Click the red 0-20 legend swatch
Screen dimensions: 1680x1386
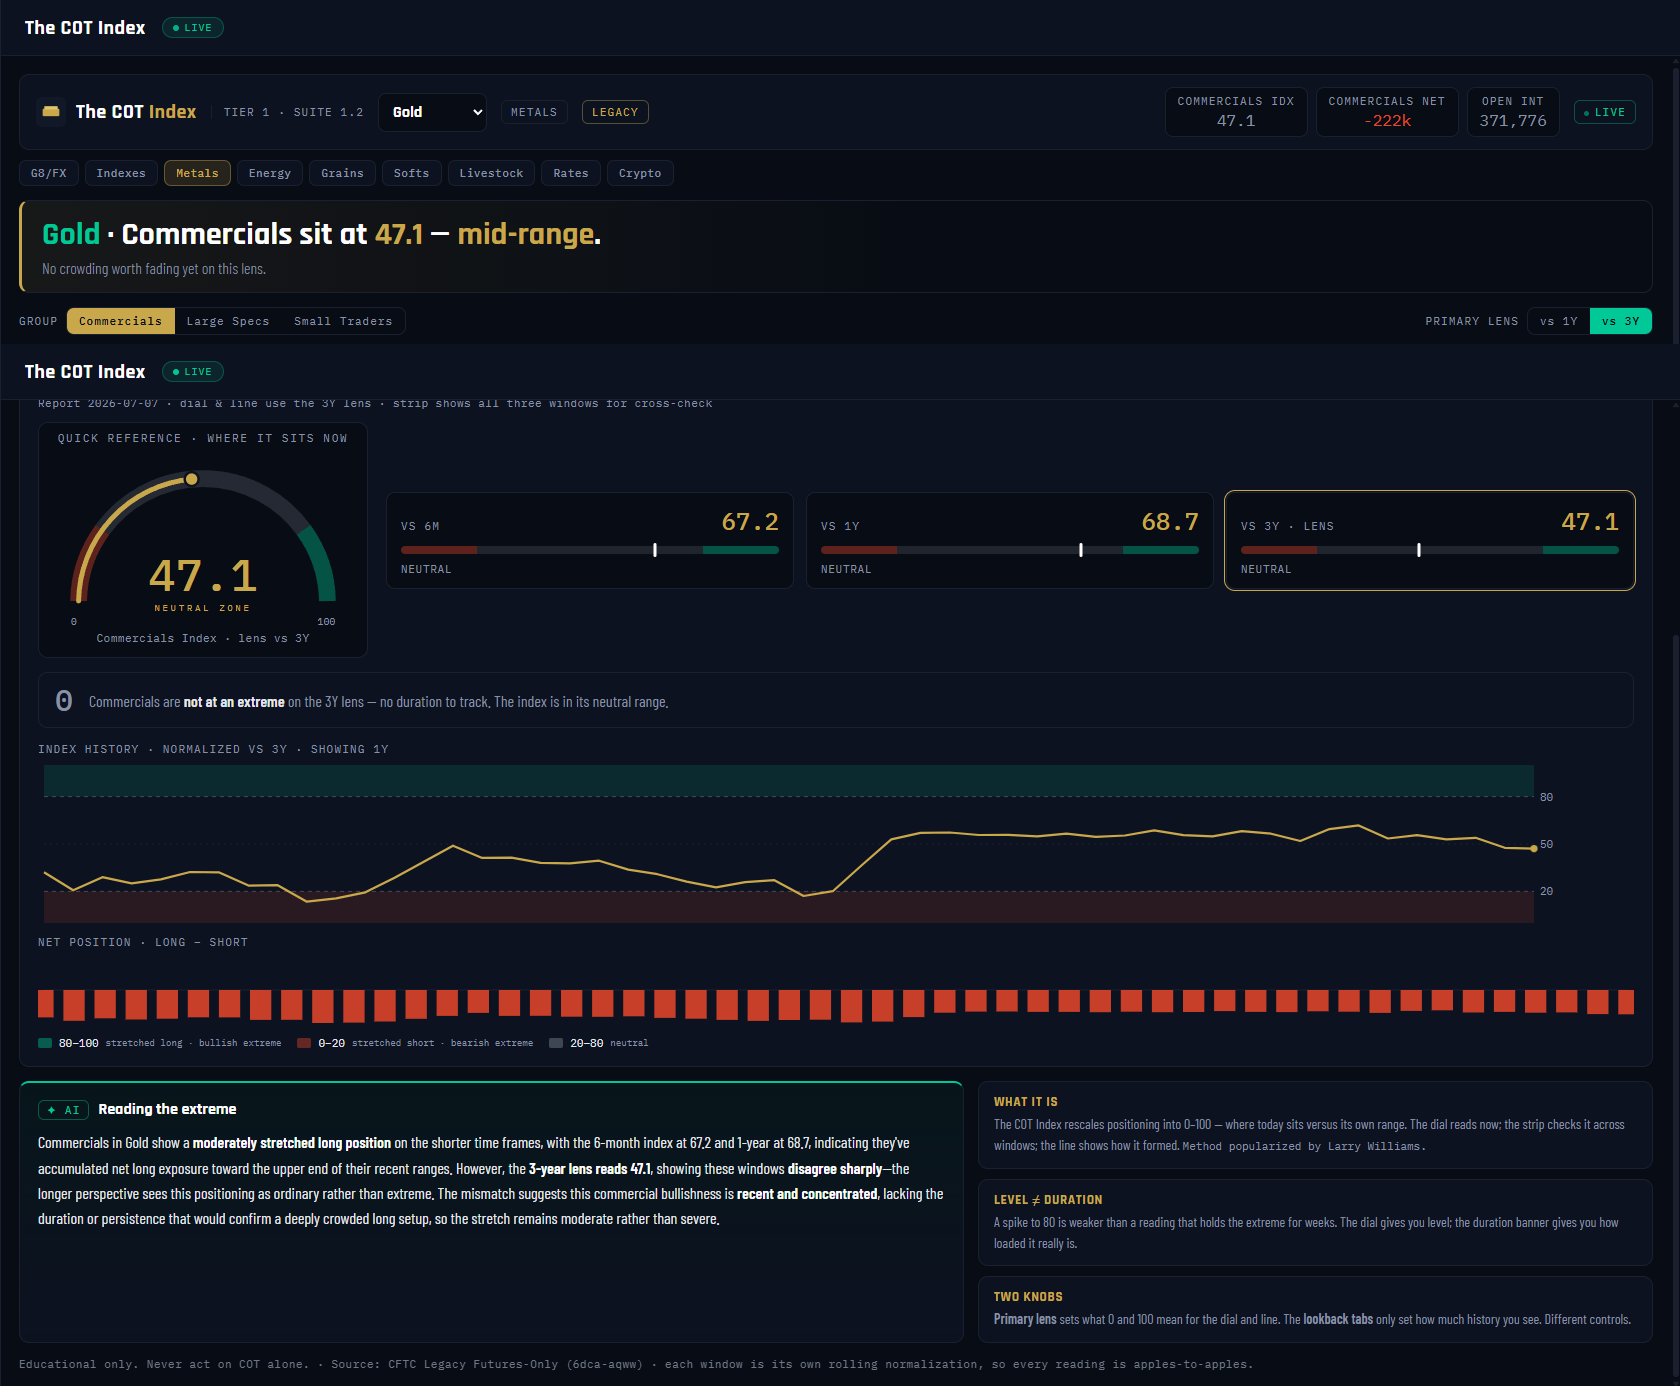point(304,1043)
